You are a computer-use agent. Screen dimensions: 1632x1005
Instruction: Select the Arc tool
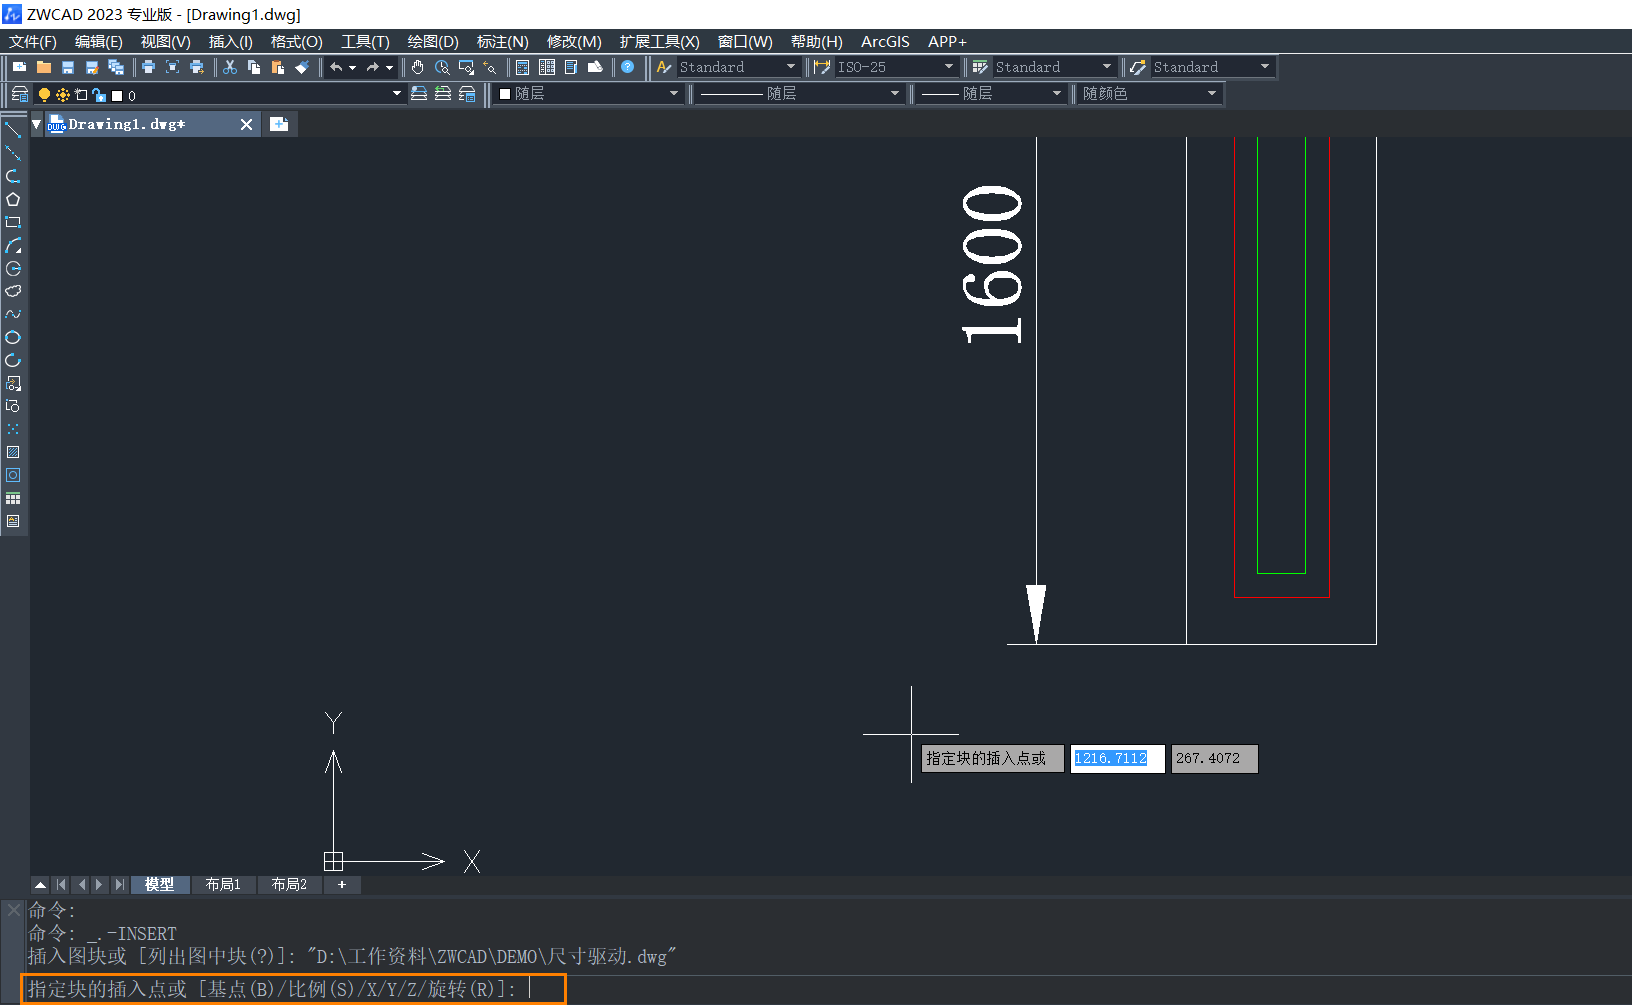point(13,245)
